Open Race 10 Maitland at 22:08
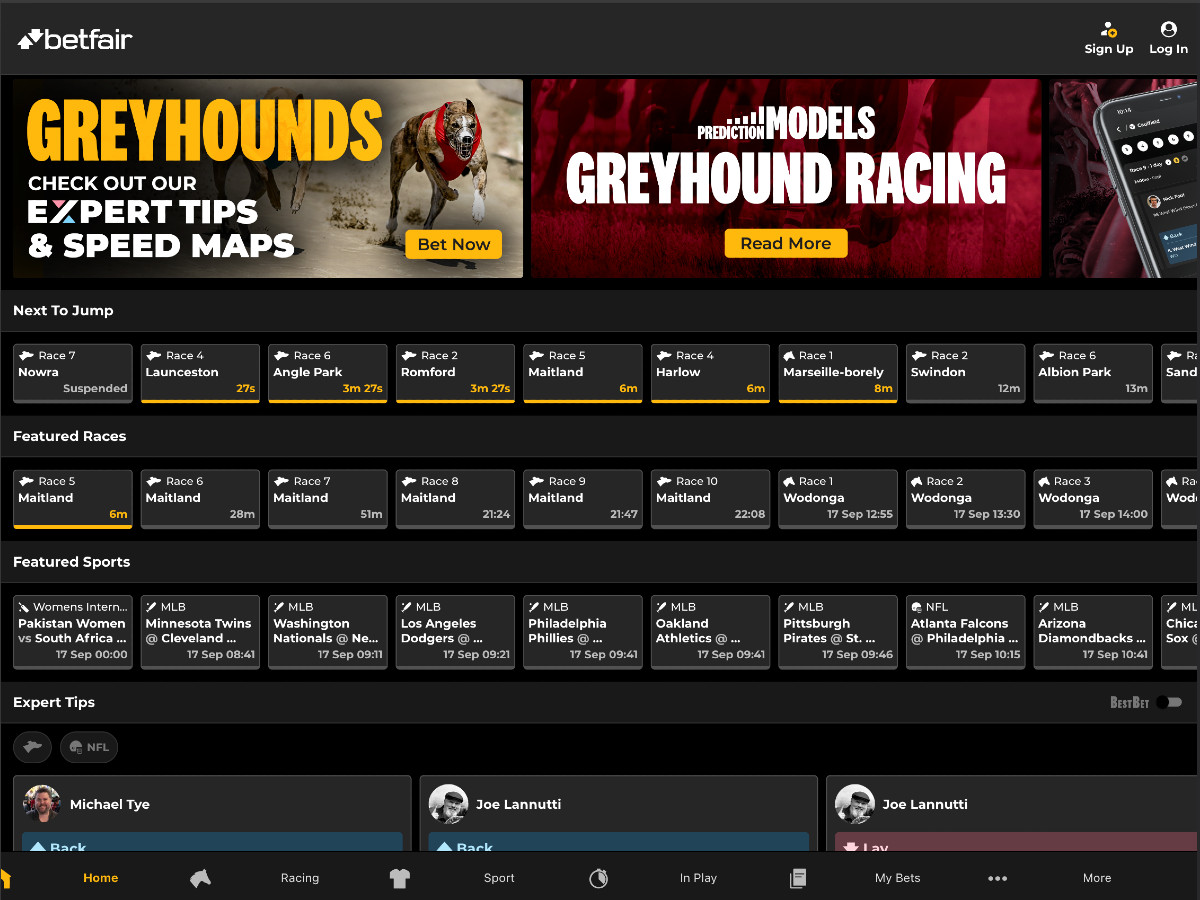This screenshot has height=900, width=1200. tap(710, 499)
